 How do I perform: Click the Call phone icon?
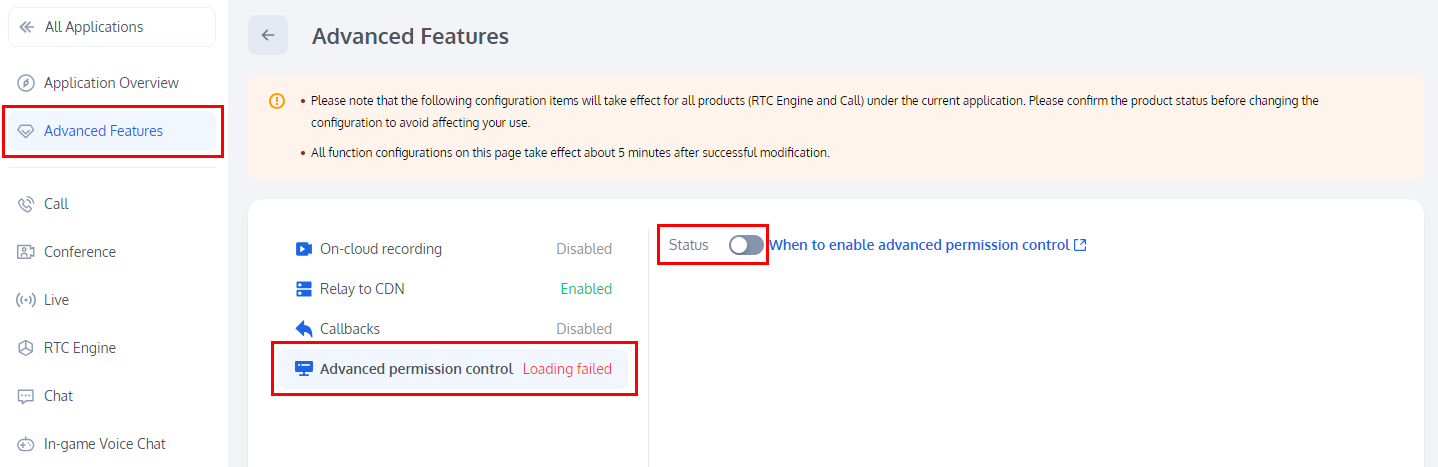coord(26,204)
